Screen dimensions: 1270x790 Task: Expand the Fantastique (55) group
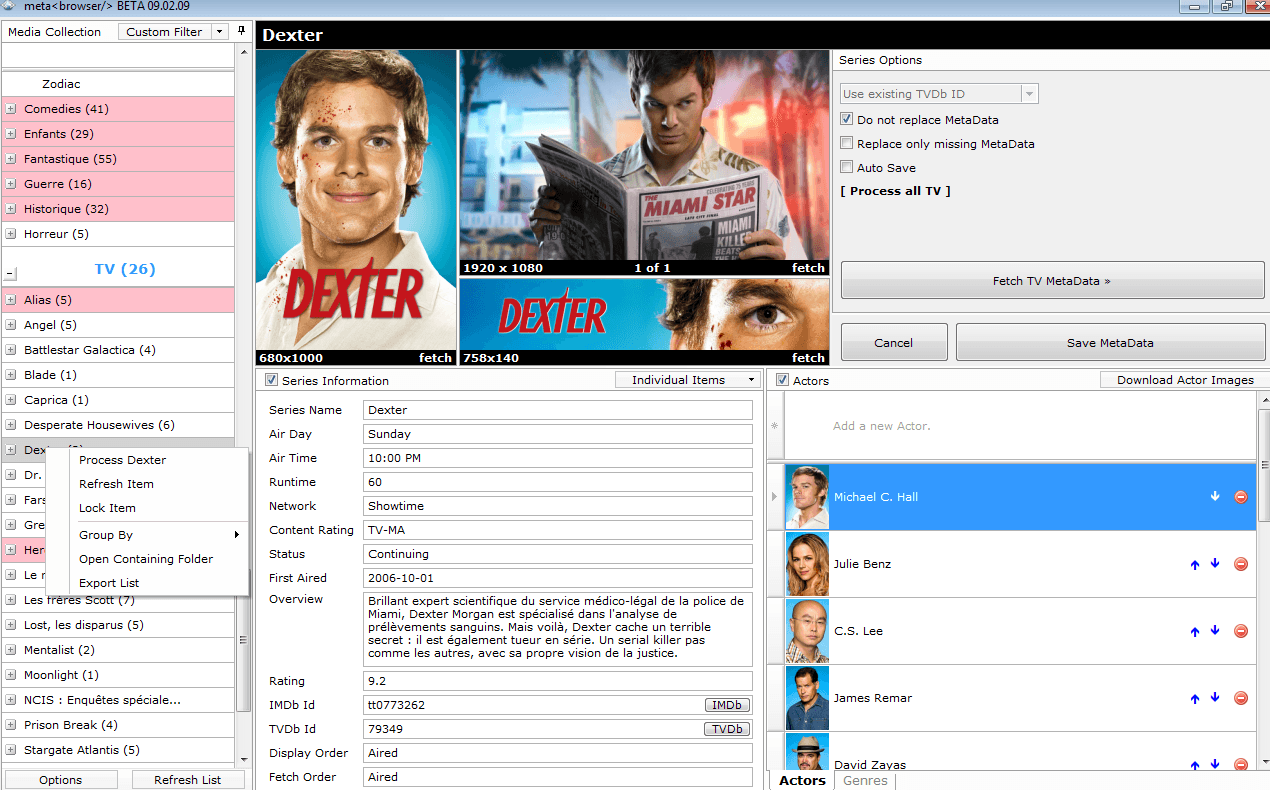pyautogui.click(x=11, y=159)
